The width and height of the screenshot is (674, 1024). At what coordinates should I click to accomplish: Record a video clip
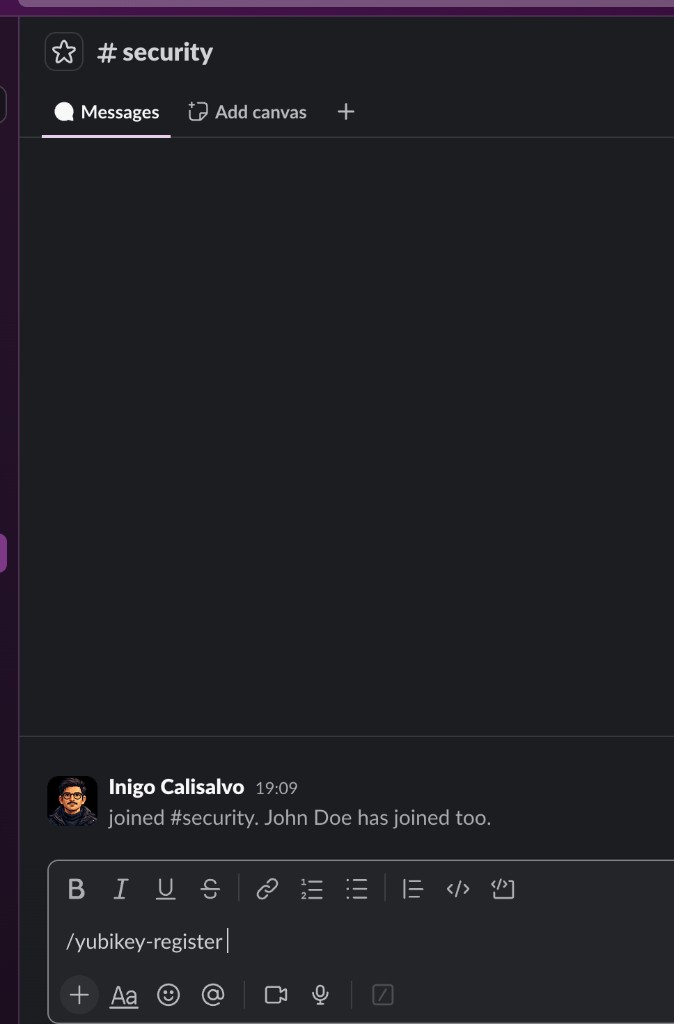(276, 995)
